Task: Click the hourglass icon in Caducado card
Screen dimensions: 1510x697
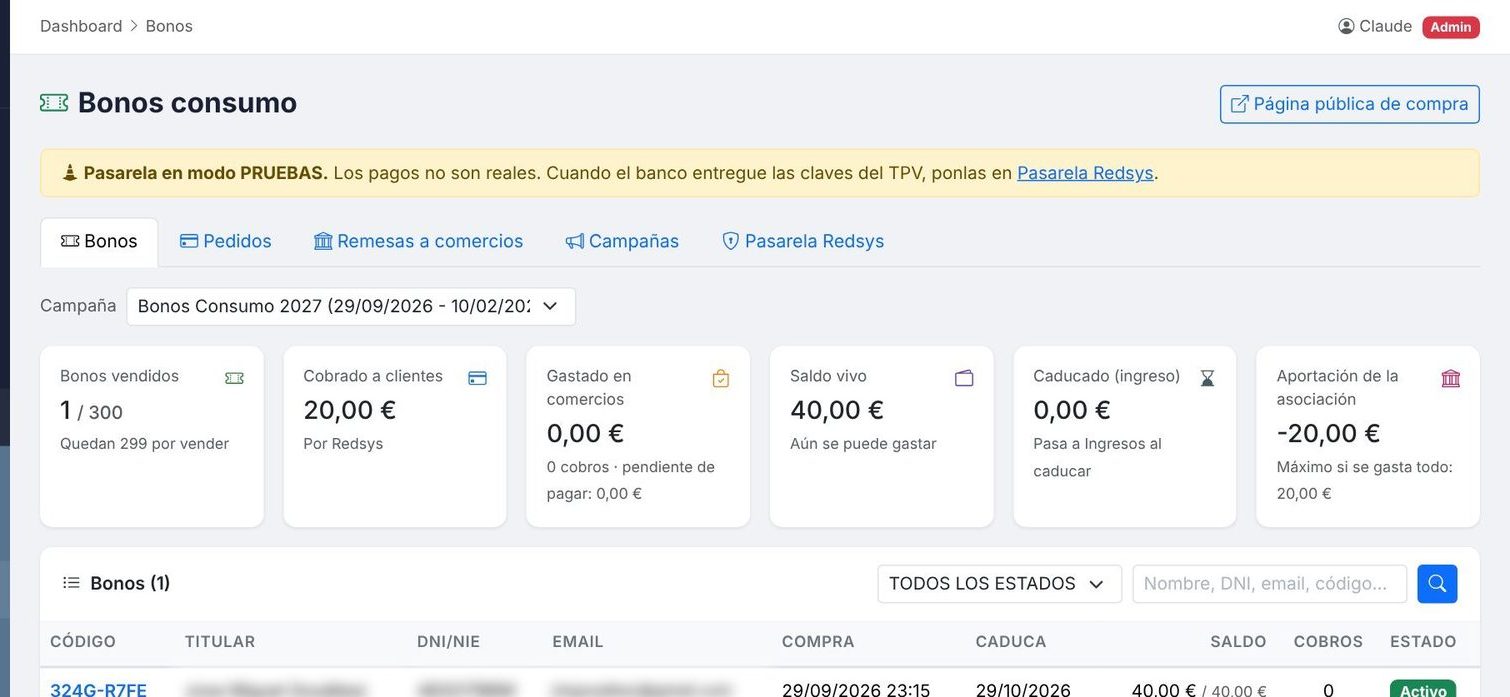Action: click(x=1207, y=378)
